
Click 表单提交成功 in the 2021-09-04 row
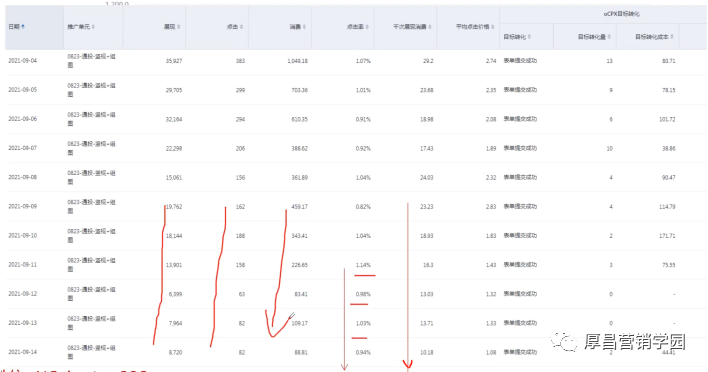tap(520, 60)
